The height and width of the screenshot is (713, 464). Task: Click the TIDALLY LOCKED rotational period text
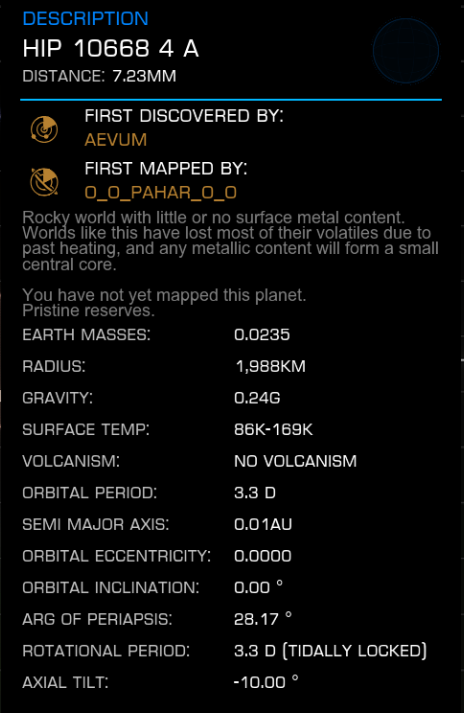coord(355,651)
